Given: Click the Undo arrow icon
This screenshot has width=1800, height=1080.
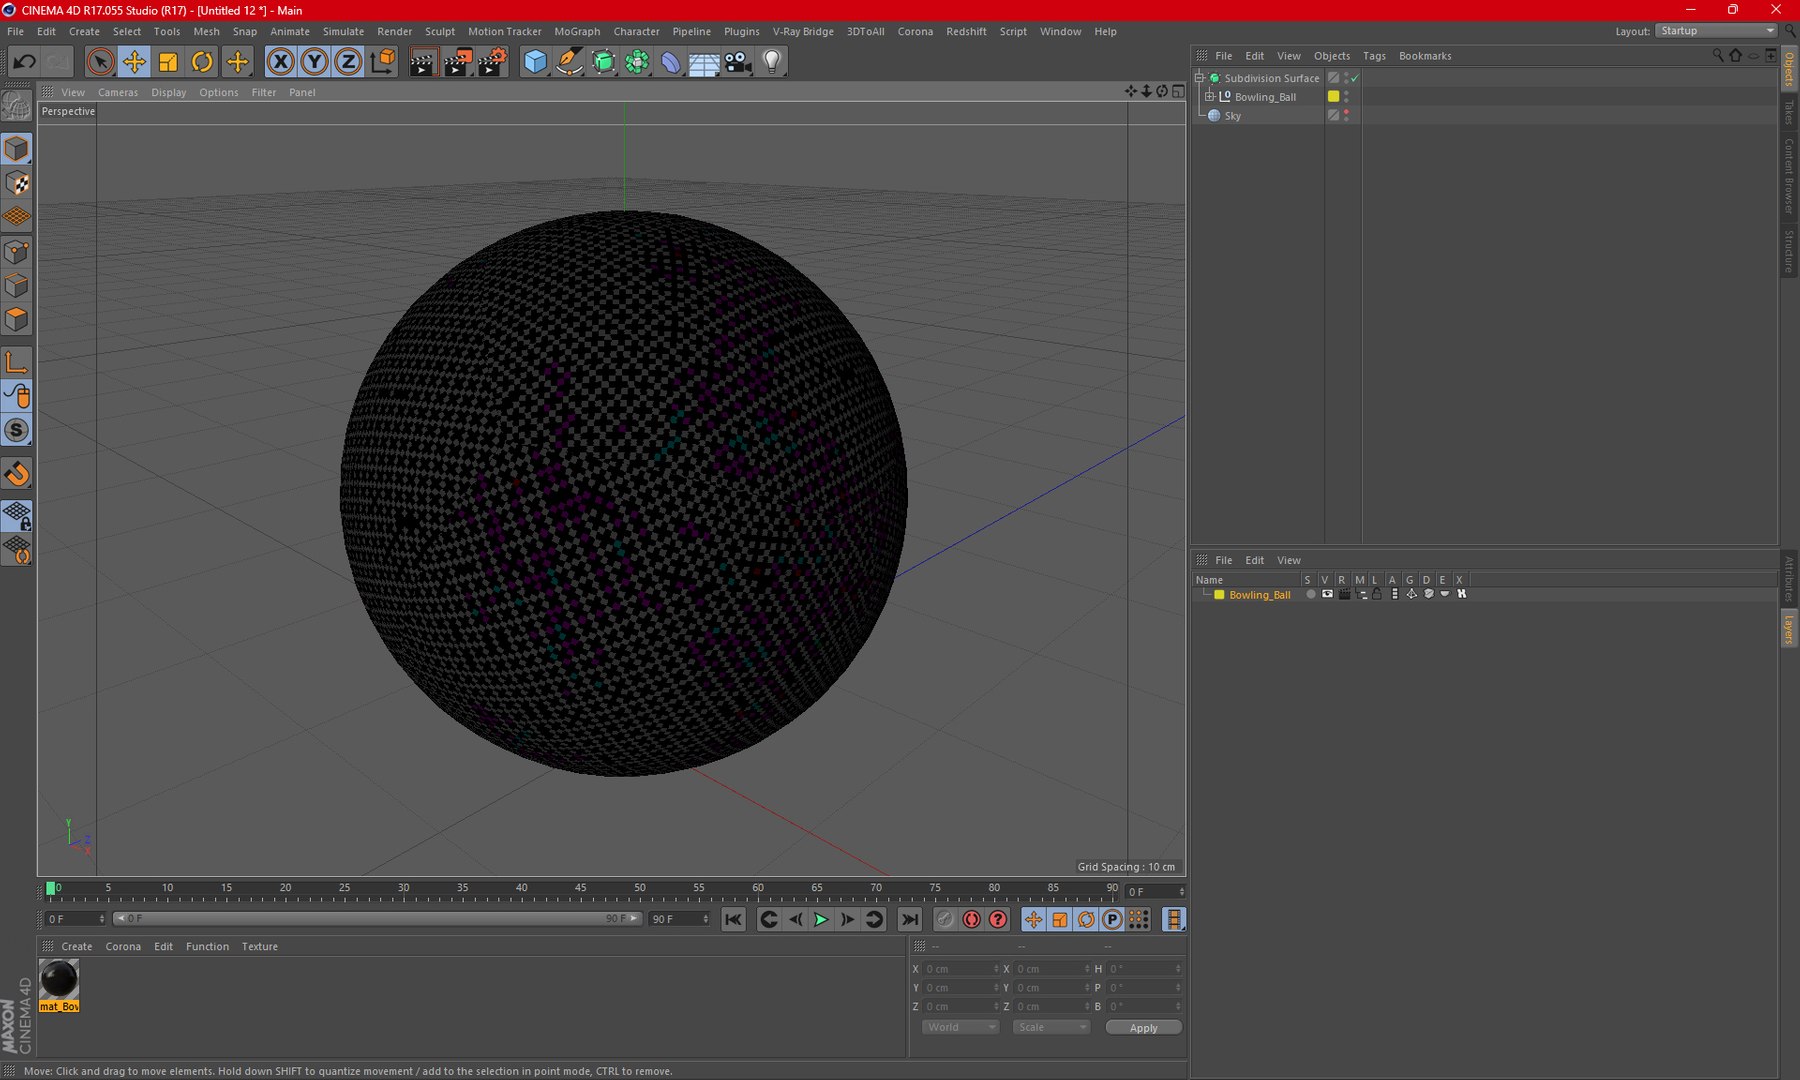Looking at the screenshot, I should pos(24,62).
